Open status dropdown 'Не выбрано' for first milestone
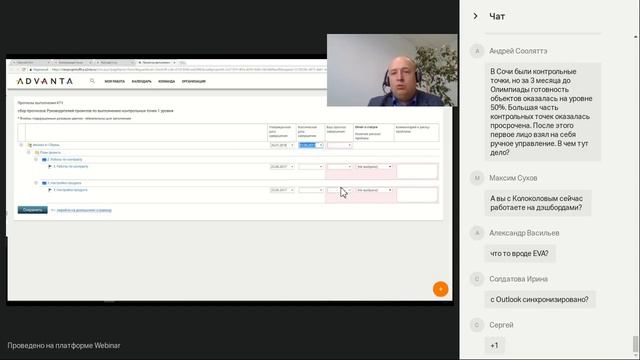This screenshot has height=360, width=640. [x=374, y=167]
